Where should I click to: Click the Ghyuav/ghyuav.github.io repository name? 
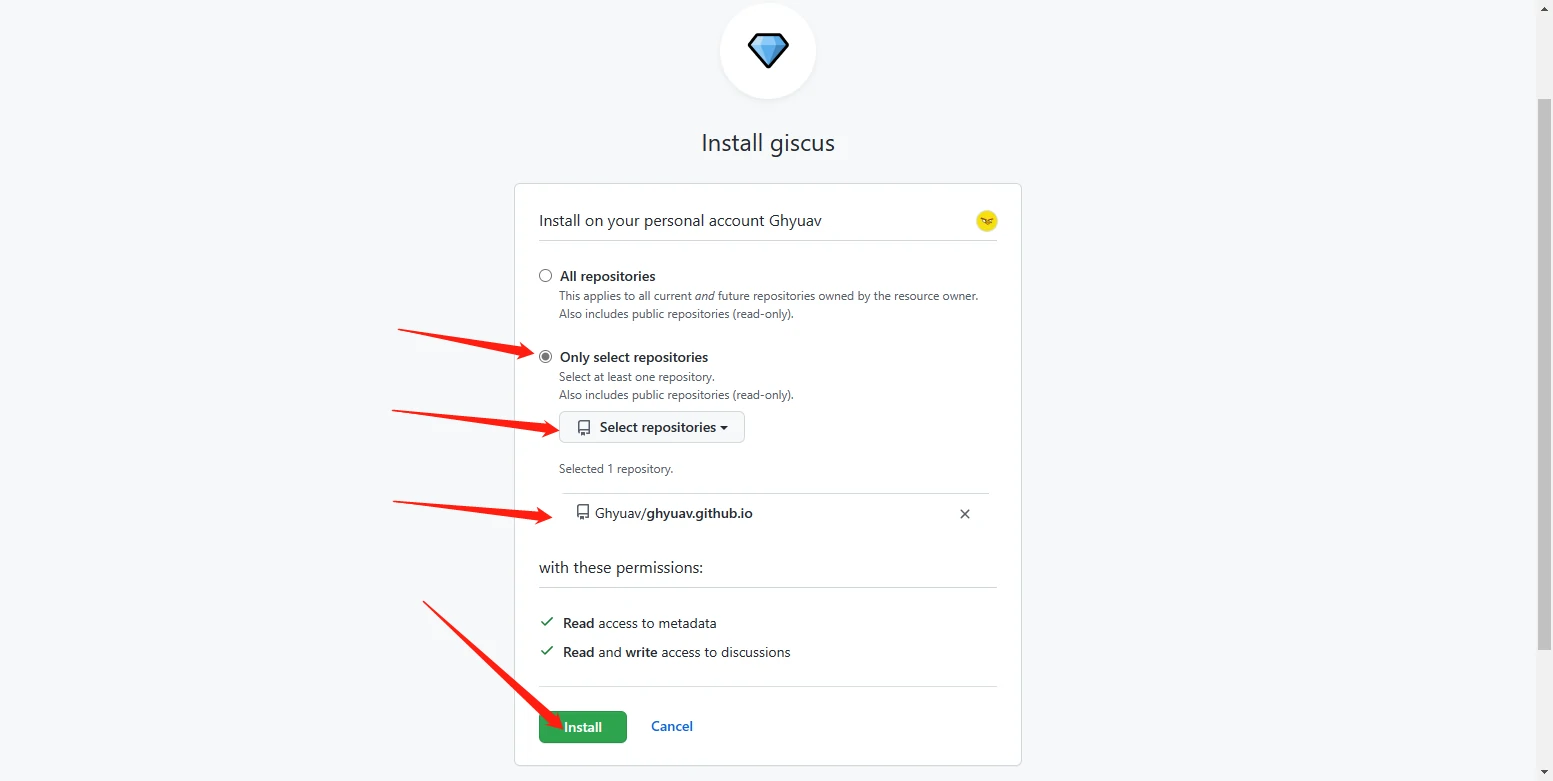tap(674, 514)
